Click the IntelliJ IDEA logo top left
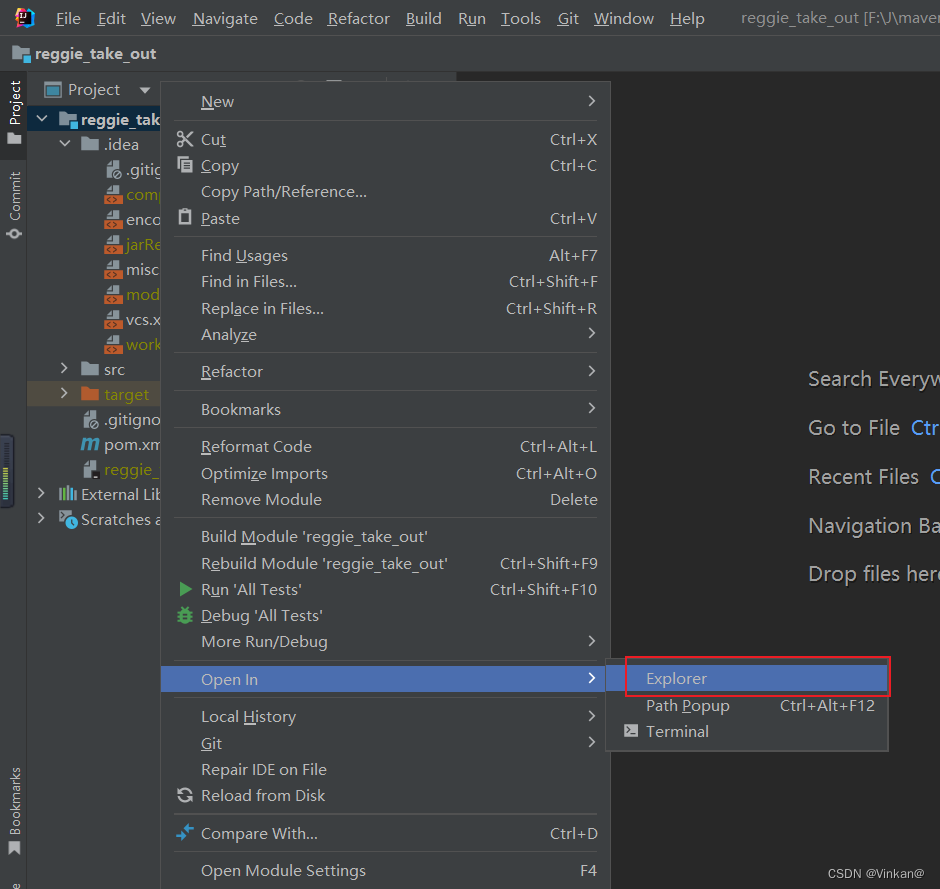 pos(22,17)
